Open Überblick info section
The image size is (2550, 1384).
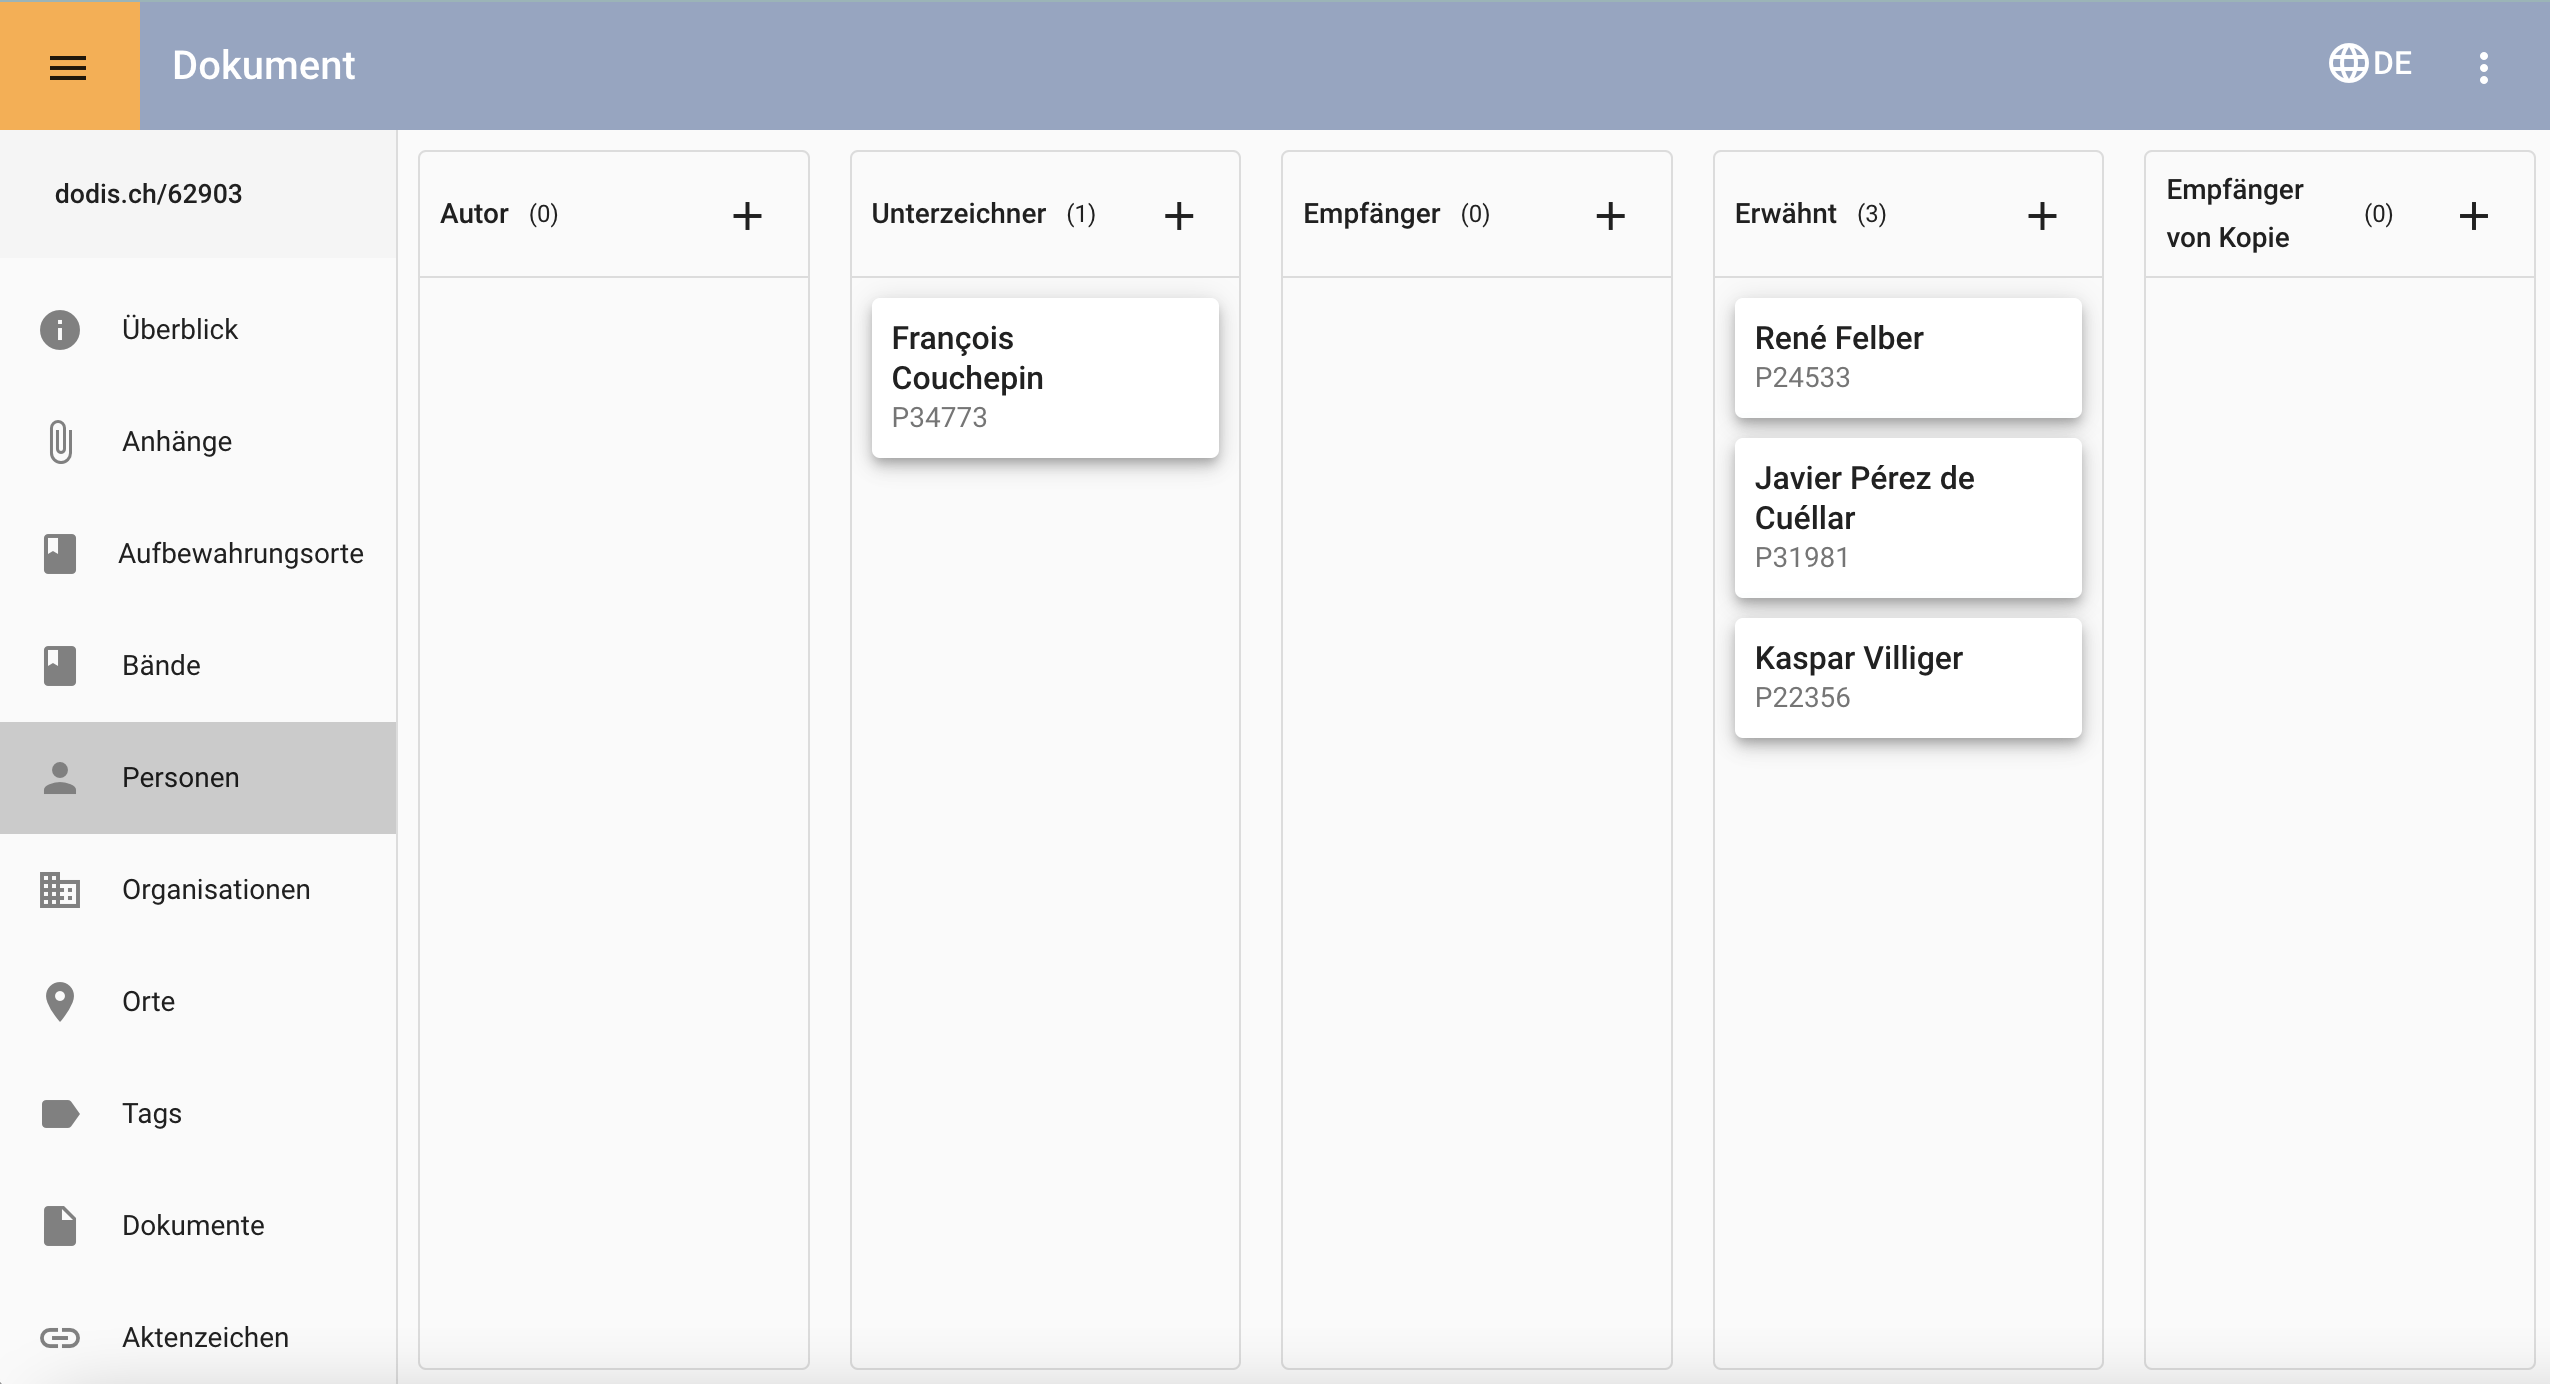(180, 330)
